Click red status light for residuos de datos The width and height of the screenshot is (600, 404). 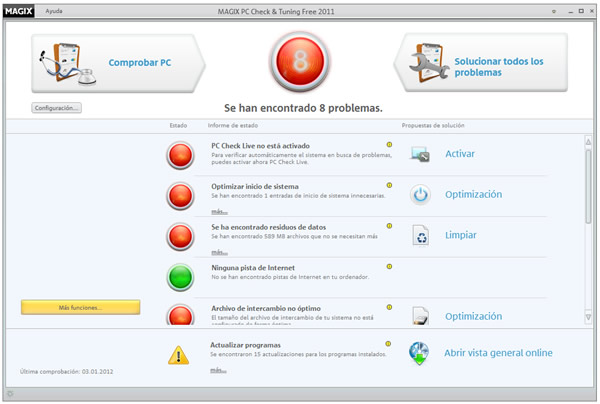tap(180, 236)
